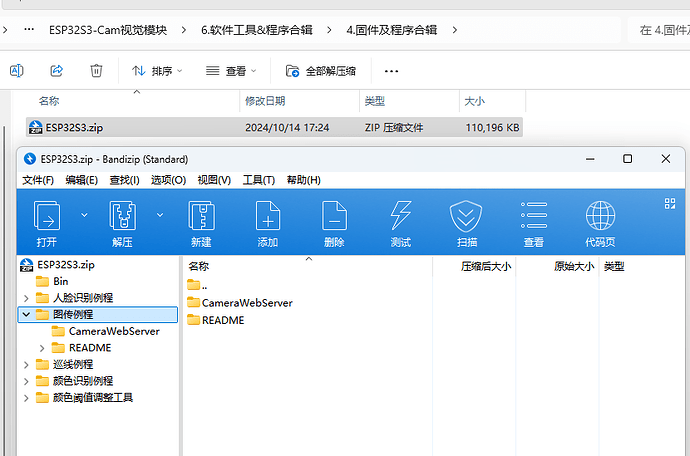This screenshot has height=456, width=690.
Task: Open the 查找(I) menu
Action: 125,180
